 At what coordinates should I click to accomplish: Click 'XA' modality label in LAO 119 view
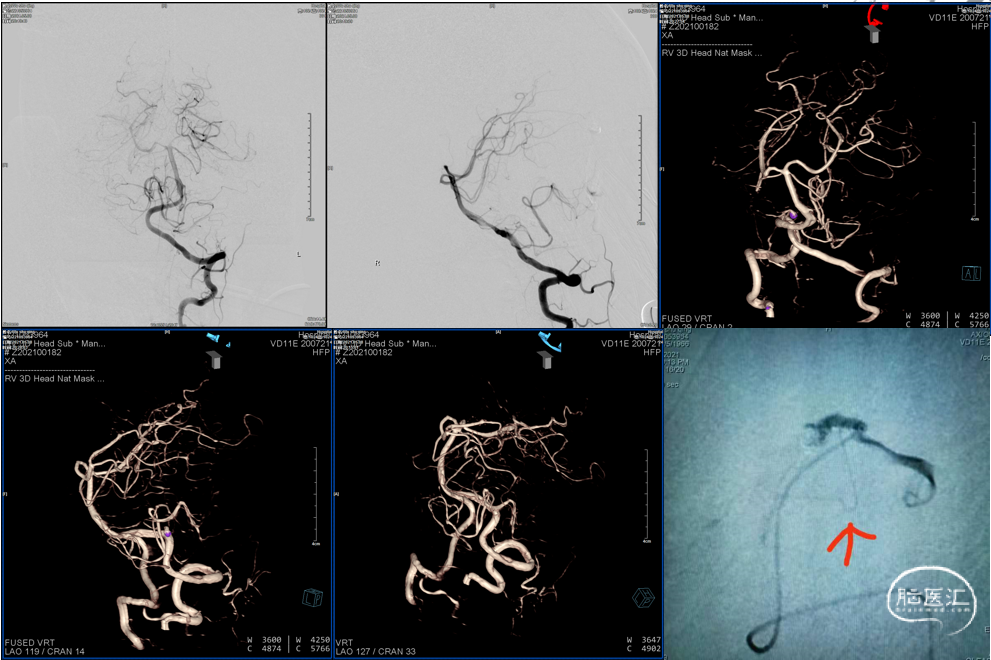click(10, 361)
